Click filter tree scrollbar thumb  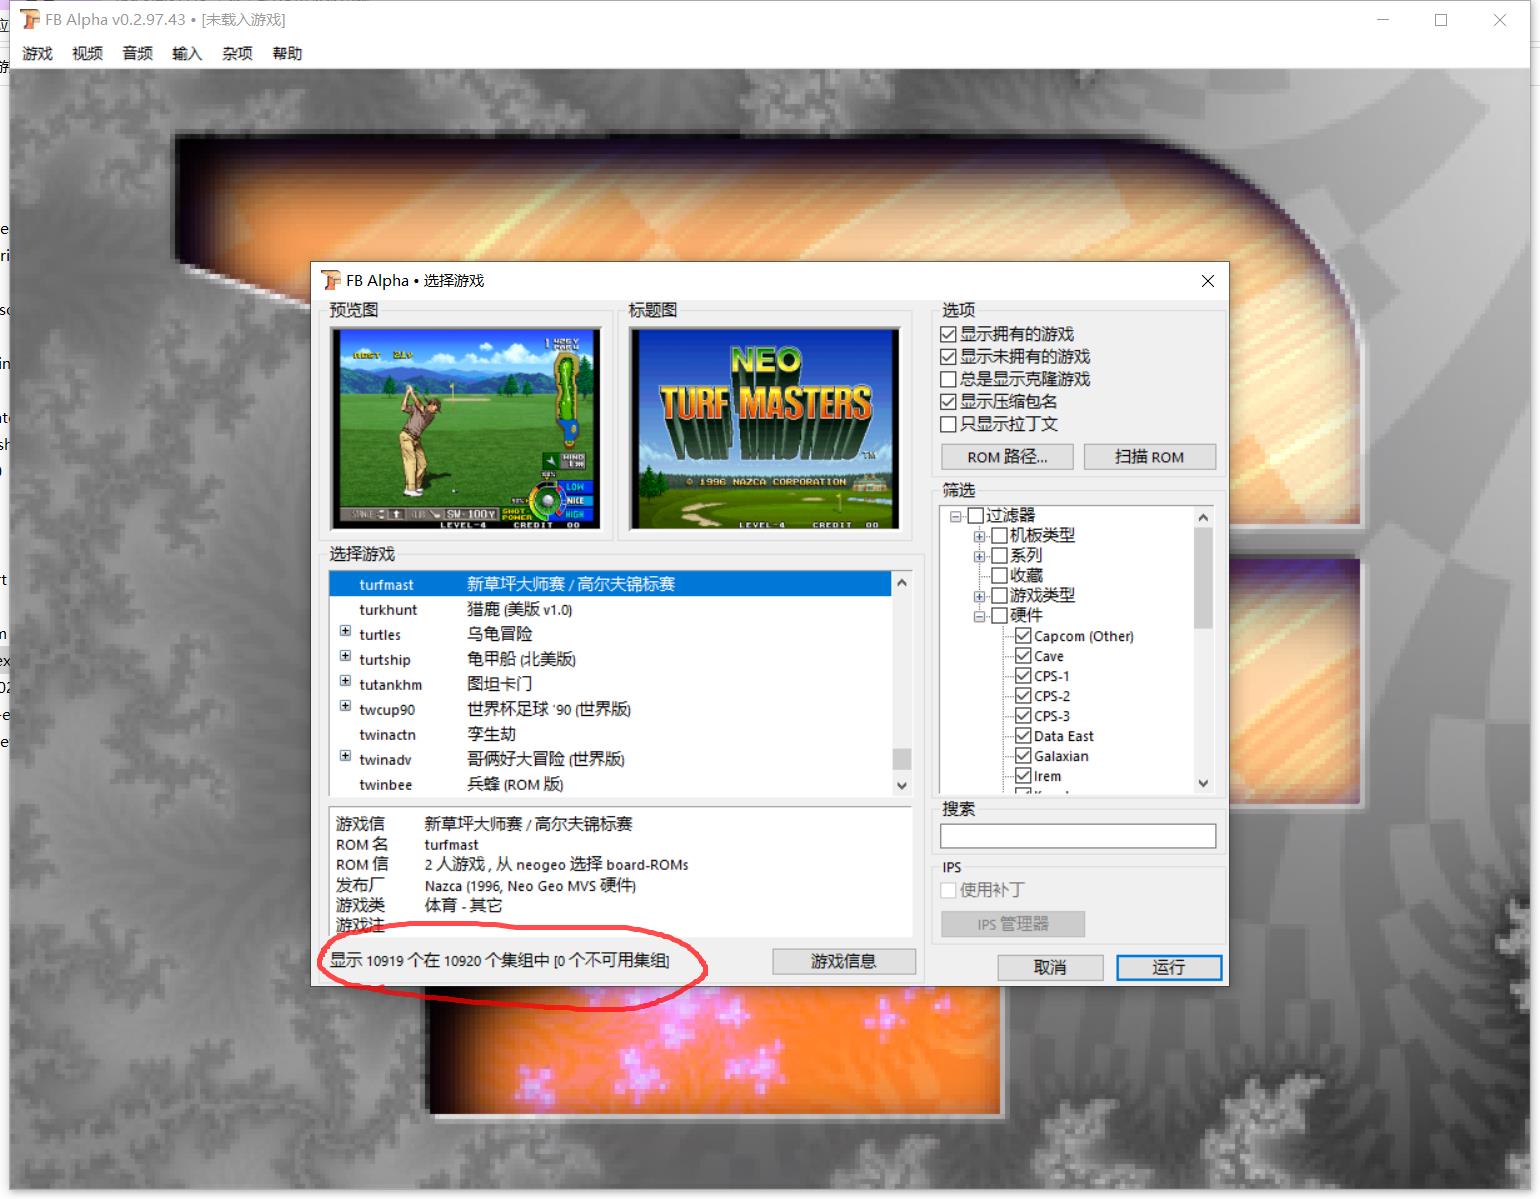coord(1203,578)
